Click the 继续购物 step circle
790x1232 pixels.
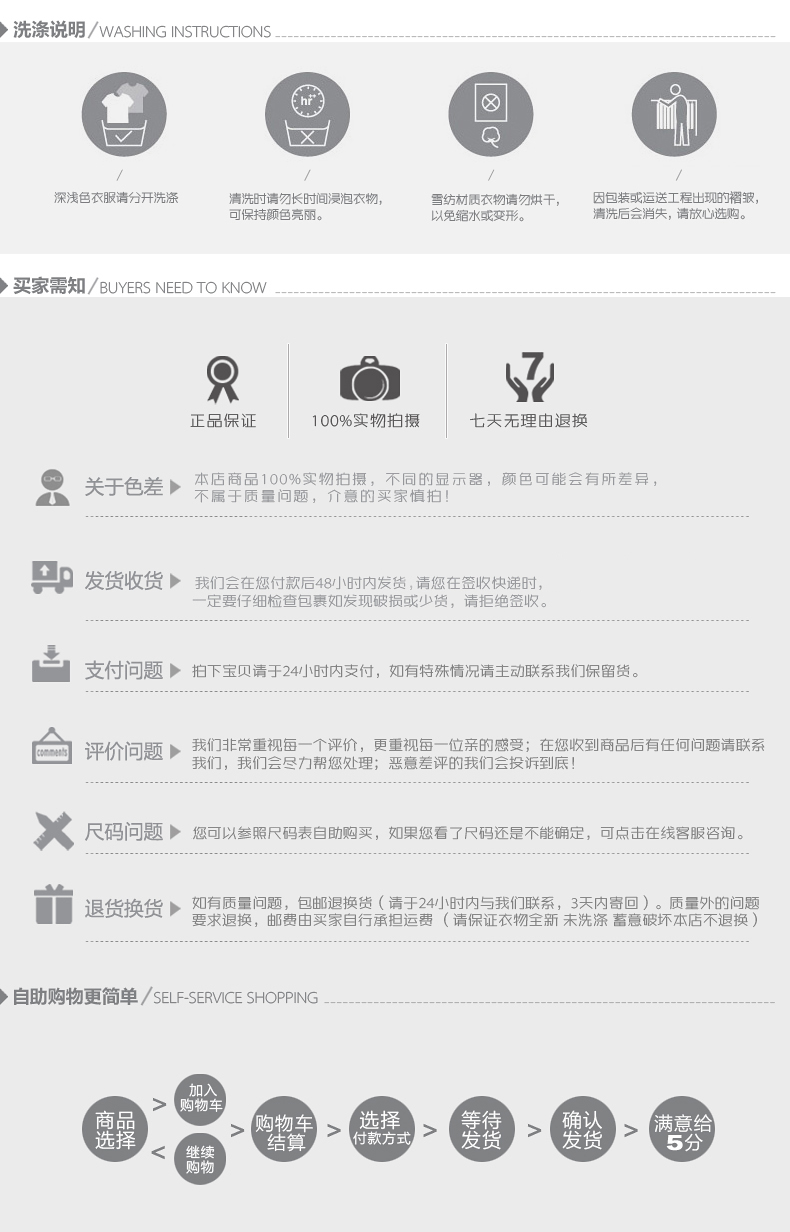pos(201,1160)
